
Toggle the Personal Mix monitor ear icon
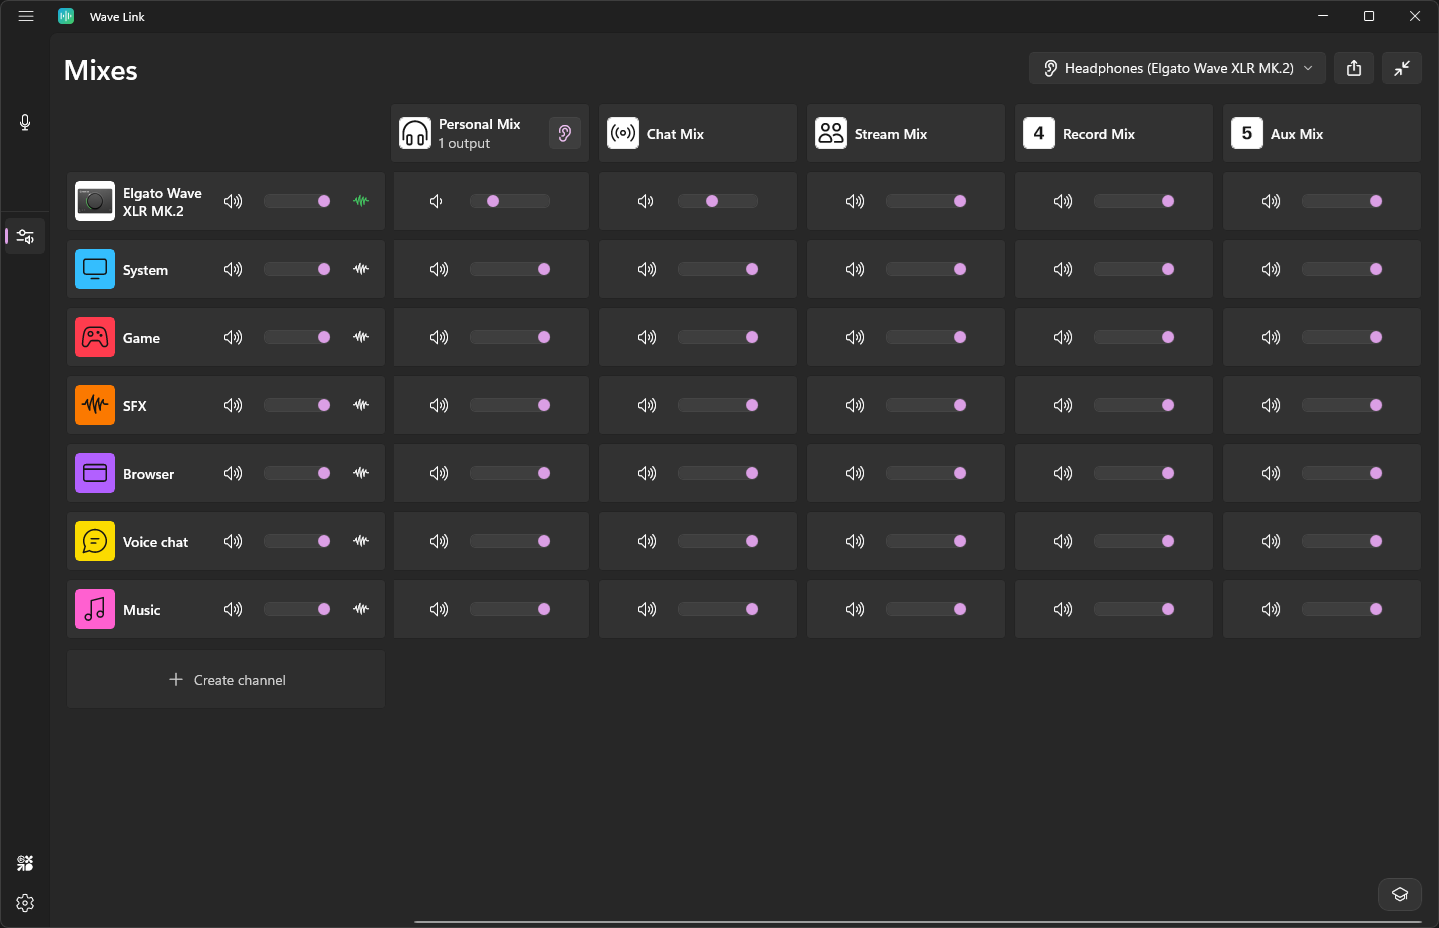click(565, 133)
